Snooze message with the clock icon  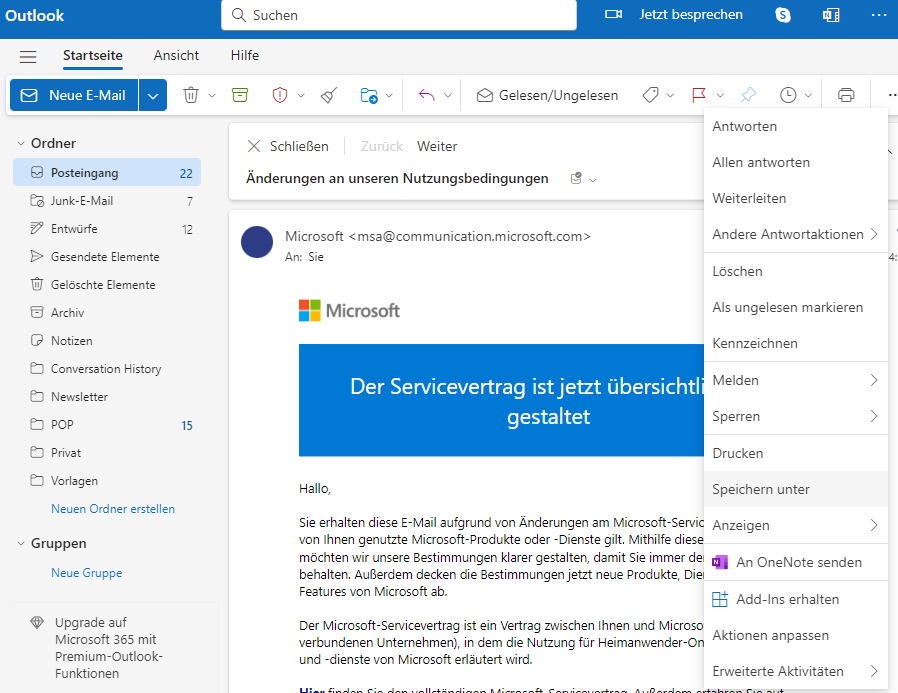point(788,95)
